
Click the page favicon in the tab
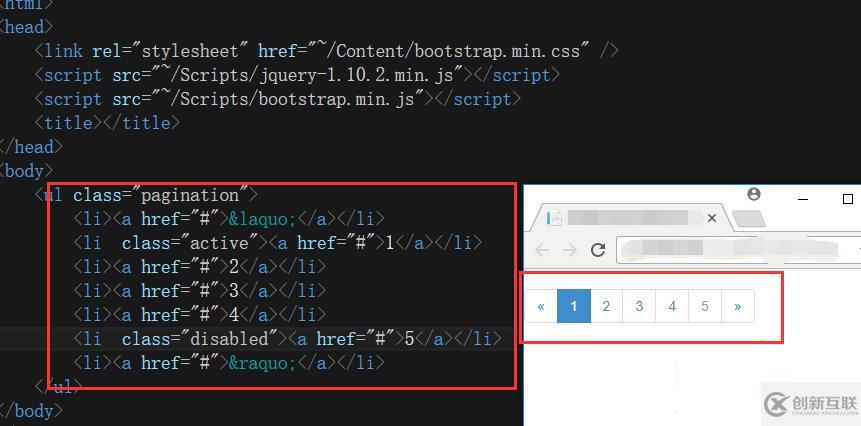[x=554, y=218]
